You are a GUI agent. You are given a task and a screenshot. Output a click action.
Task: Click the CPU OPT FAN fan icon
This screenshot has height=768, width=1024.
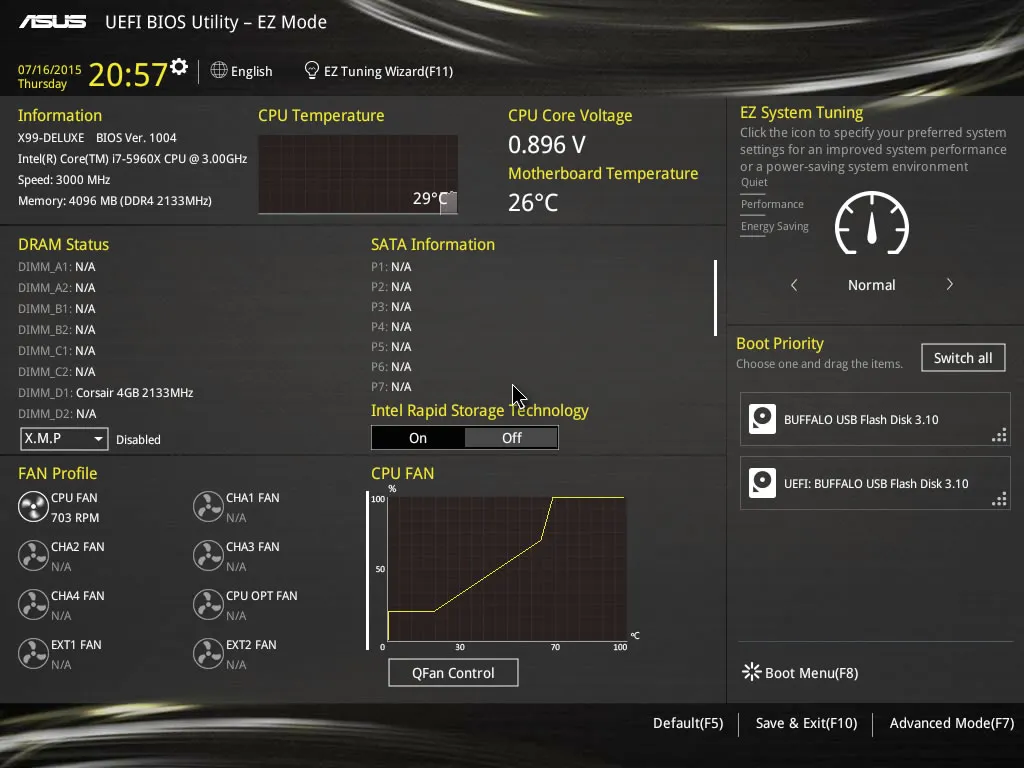(208, 605)
